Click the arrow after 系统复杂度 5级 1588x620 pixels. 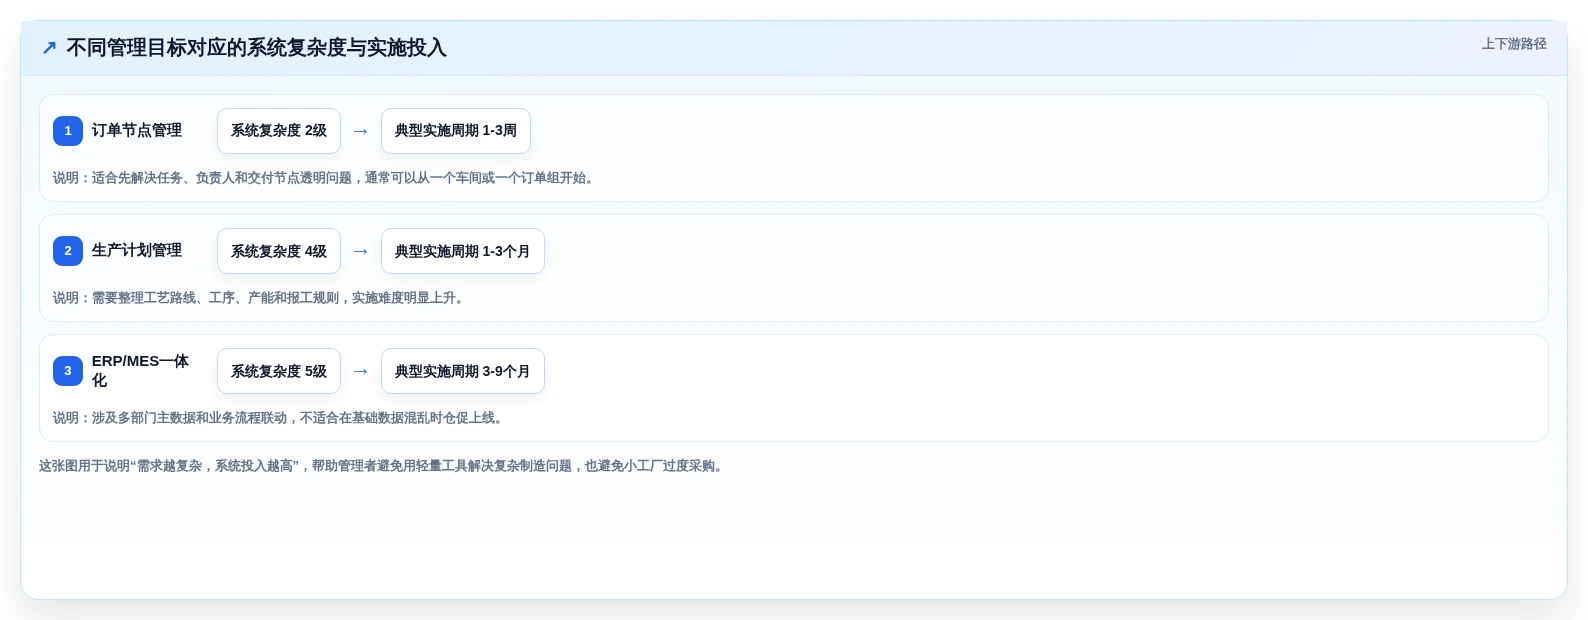[x=361, y=371]
